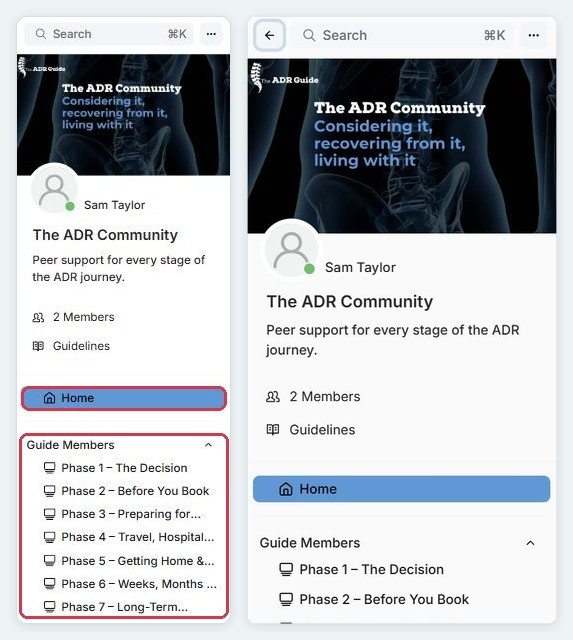Click the Guidelines book icon in right panel
The width and height of the screenshot is (573, 640).
(x=273, y=430)
